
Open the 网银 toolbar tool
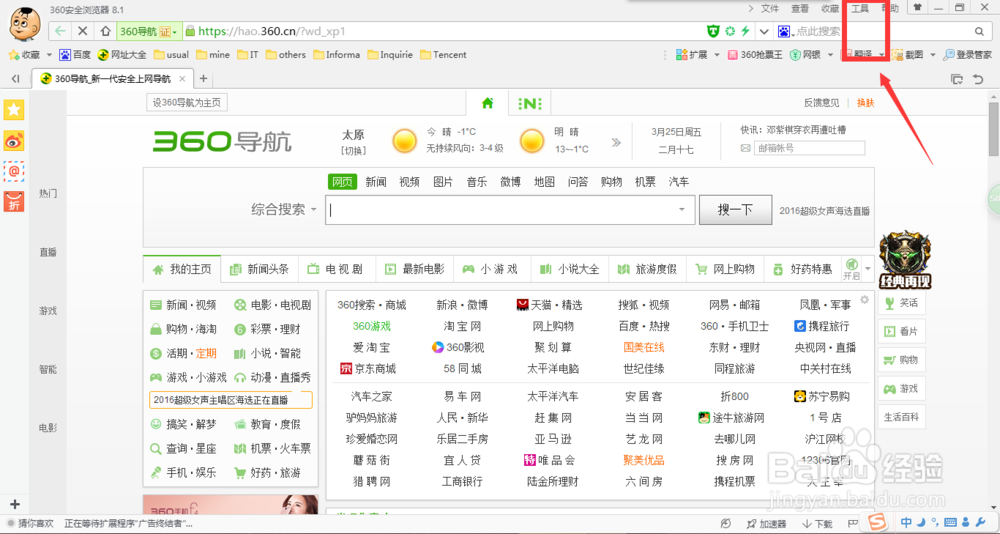(x=805, y=55)
